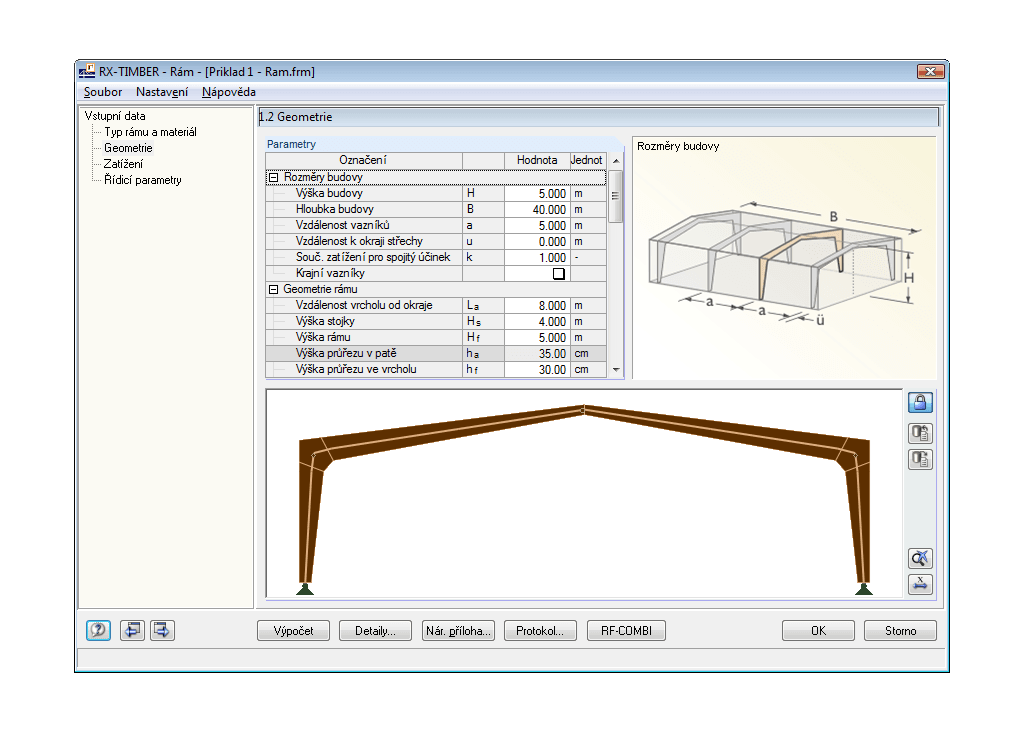Click the view in X direction icon
The width and height of the screenshot is (1024, 733).
[x=920, y=584]
